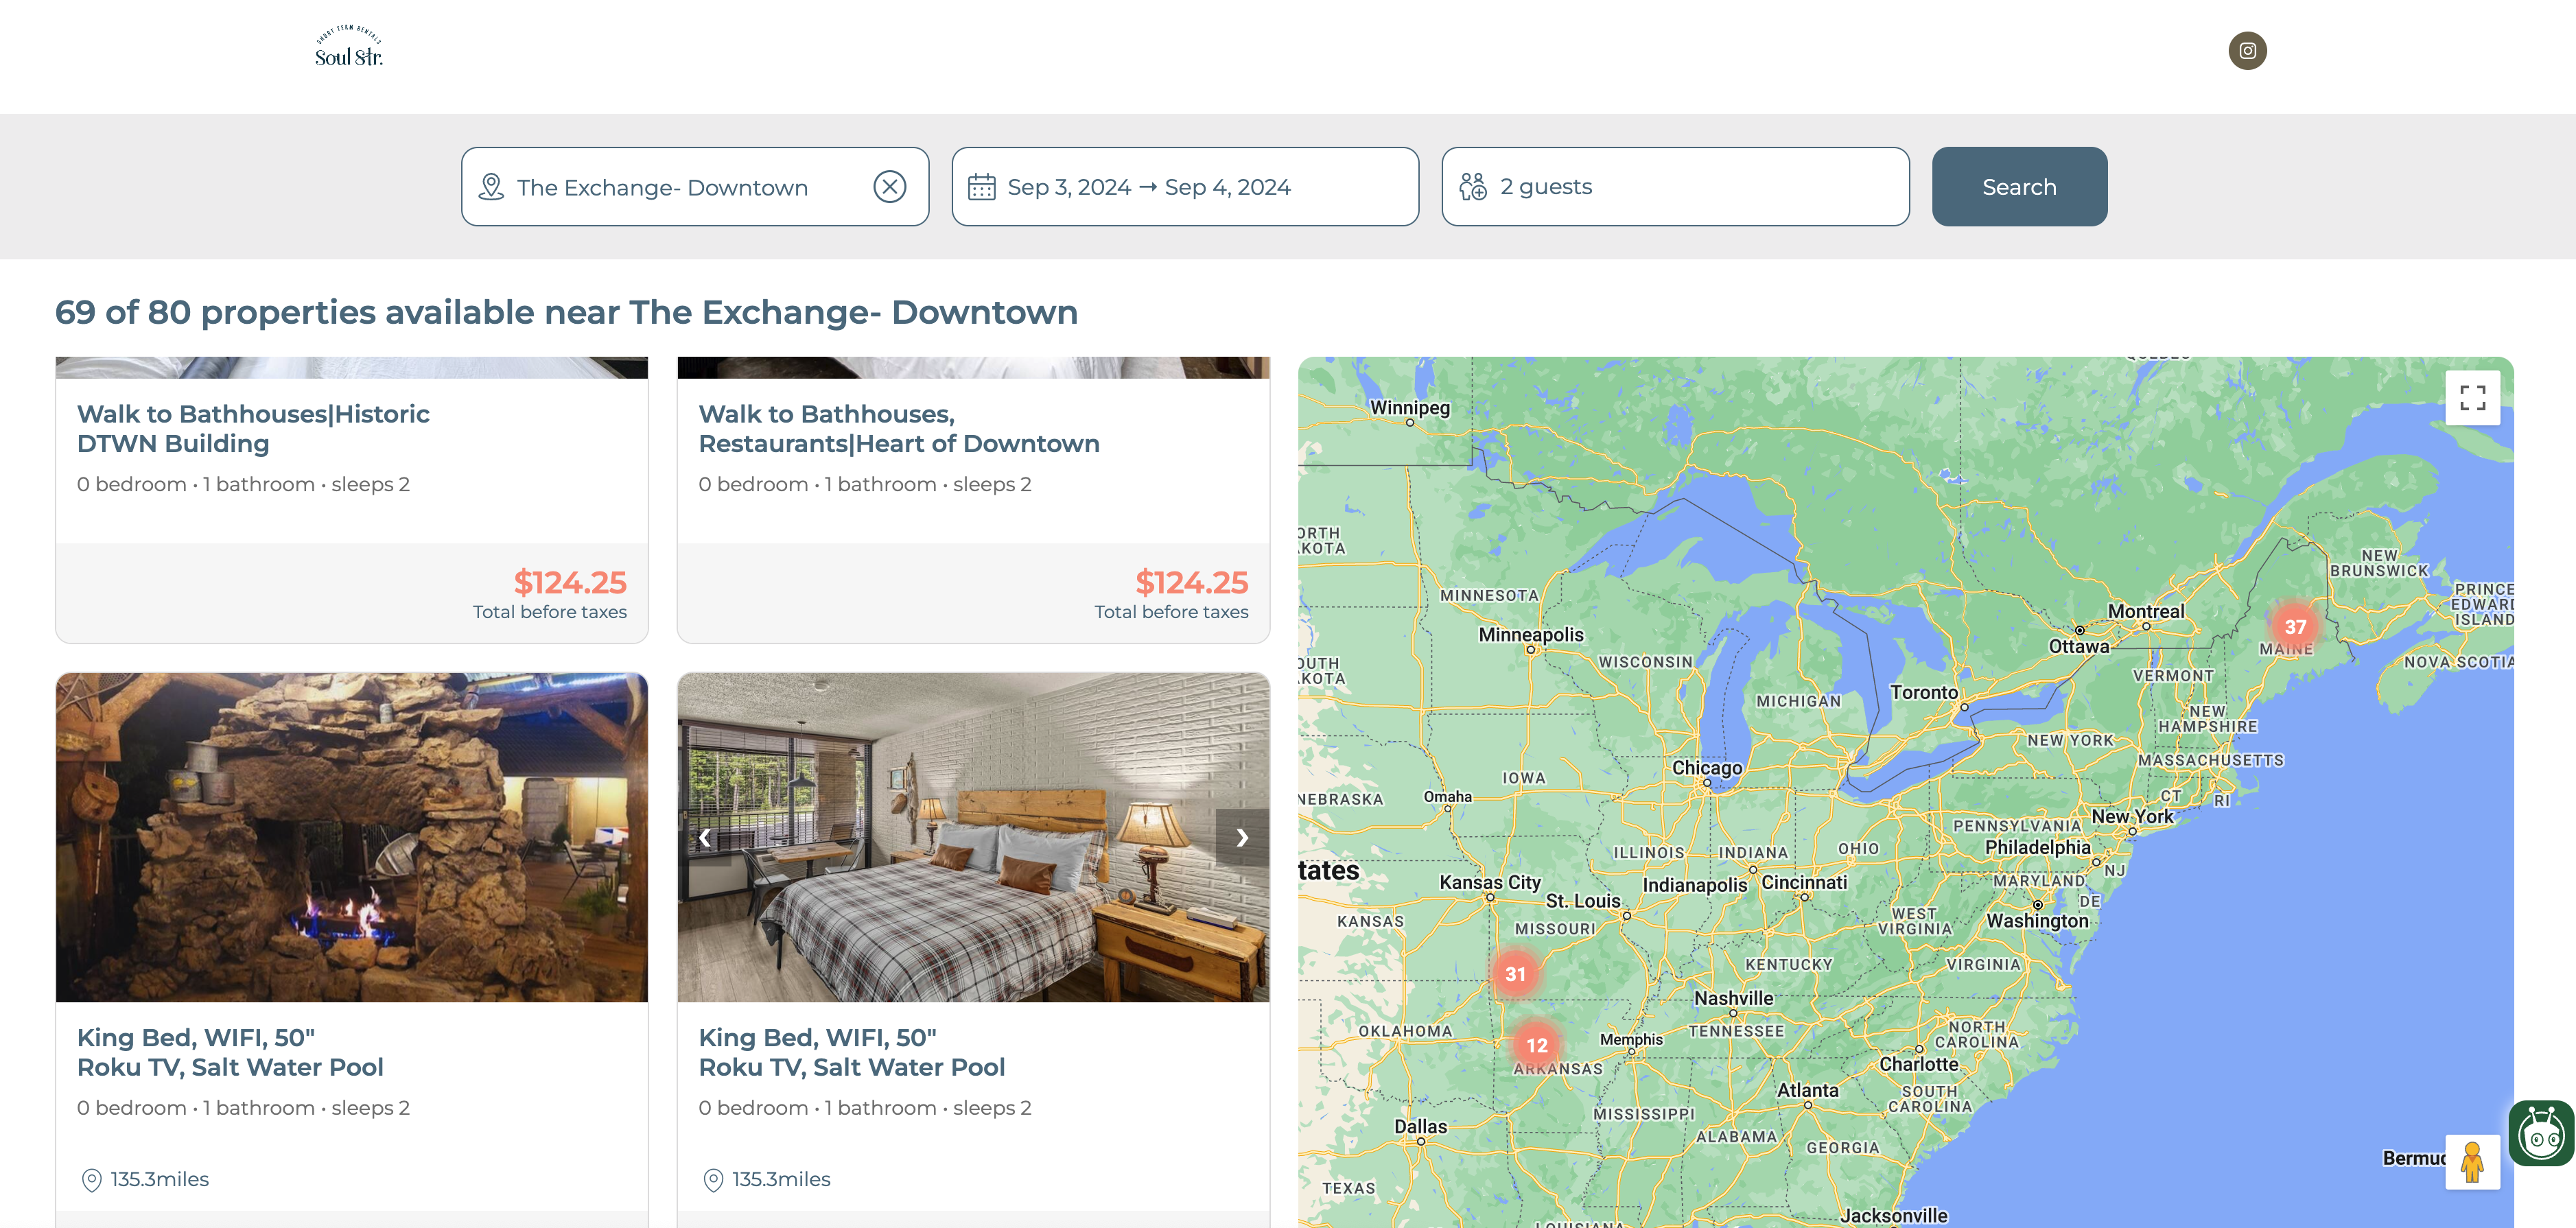Show next photo on bedroom listing
Screen dimensions: 2576x1228
[1241, 838]
